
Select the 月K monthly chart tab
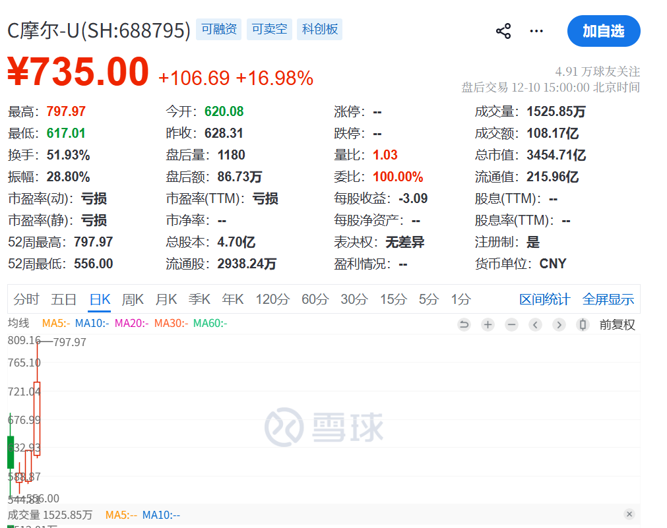[x=166, y=299]
